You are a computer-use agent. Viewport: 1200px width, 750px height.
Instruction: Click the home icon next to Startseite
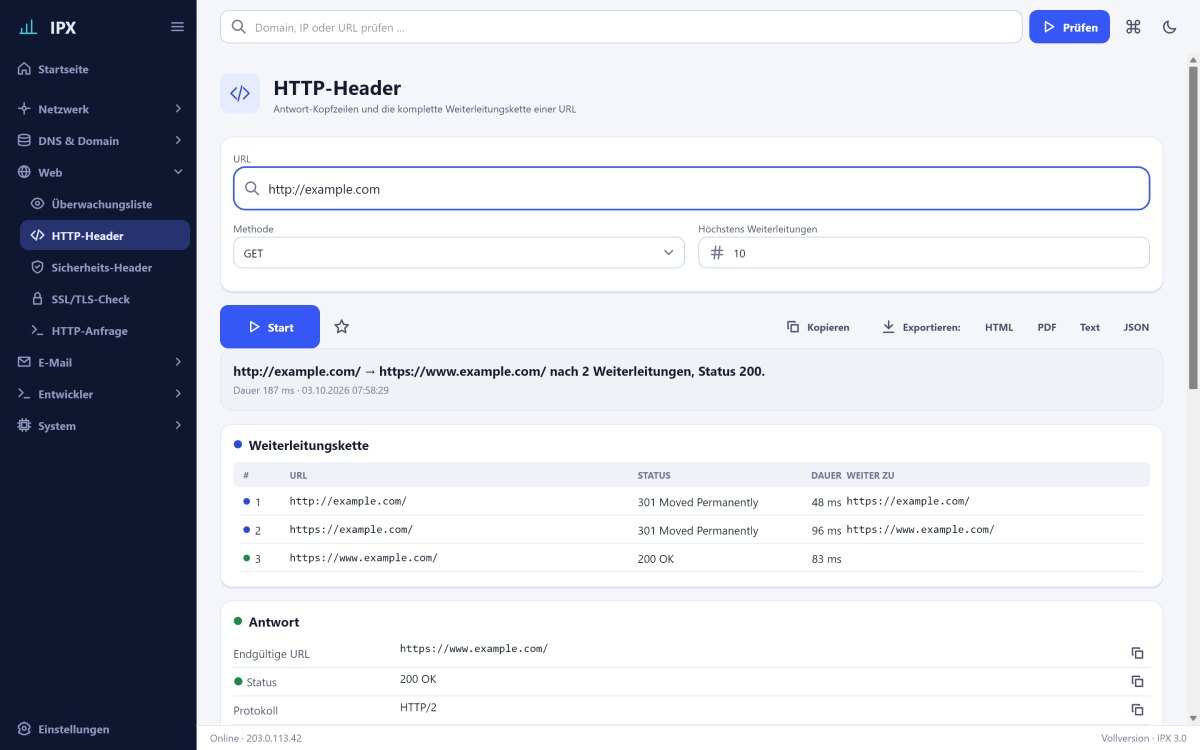pyautogui.click(x=24, y=69)
